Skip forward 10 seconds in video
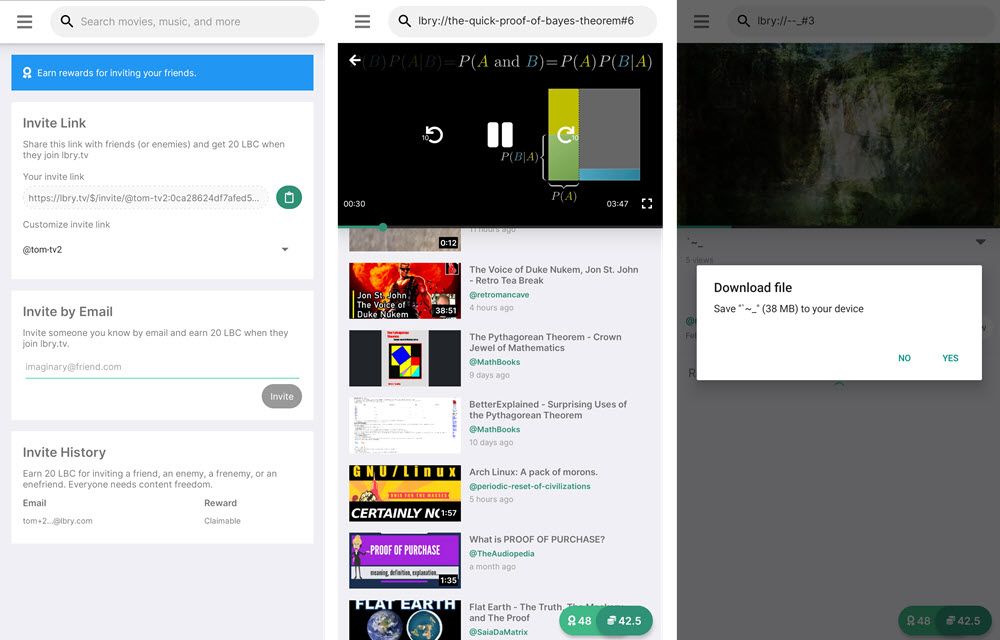 [566, 135]
